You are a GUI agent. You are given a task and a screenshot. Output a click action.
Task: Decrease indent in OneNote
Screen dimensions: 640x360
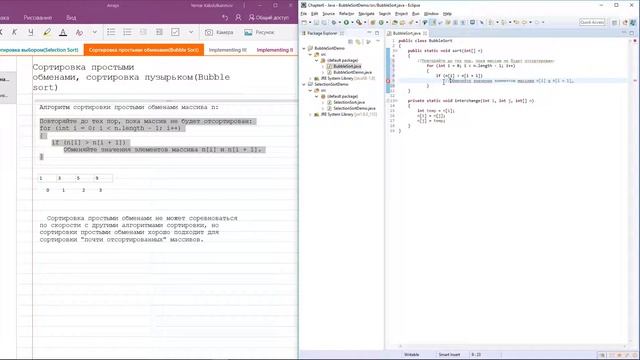coord(143,32)
